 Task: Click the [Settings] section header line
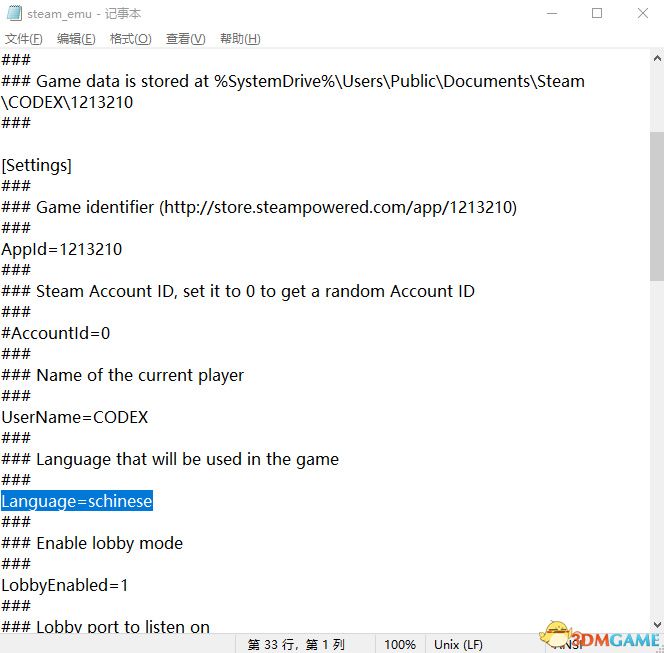36,165
